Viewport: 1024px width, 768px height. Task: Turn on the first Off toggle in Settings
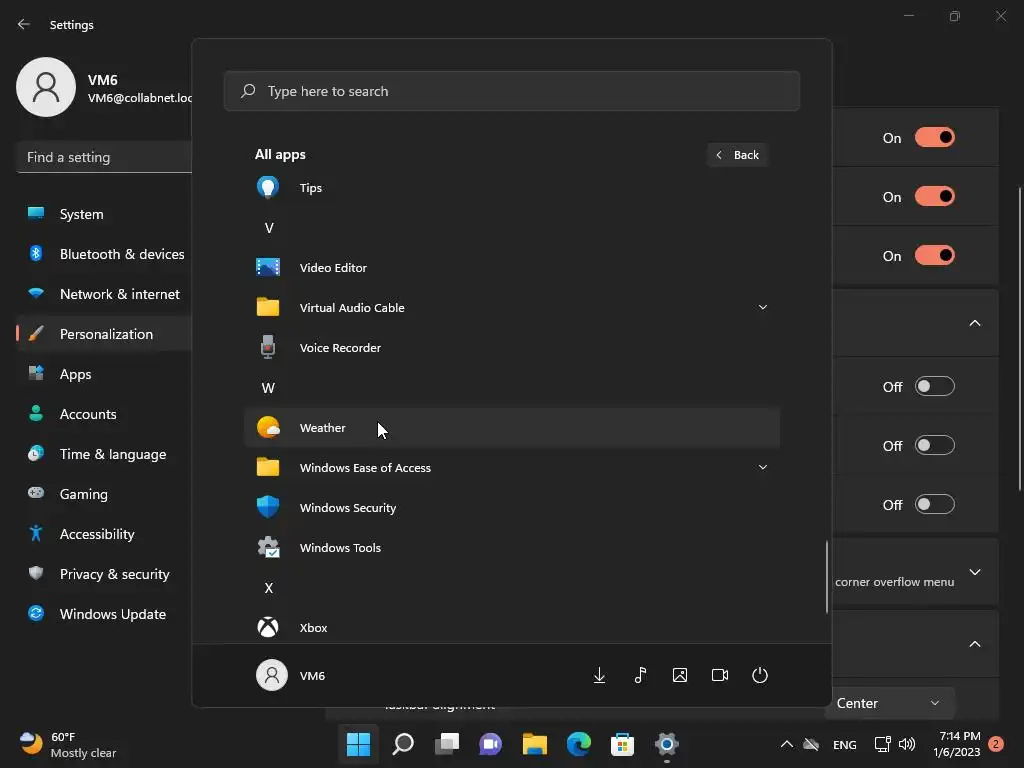(x=935, y=386)
